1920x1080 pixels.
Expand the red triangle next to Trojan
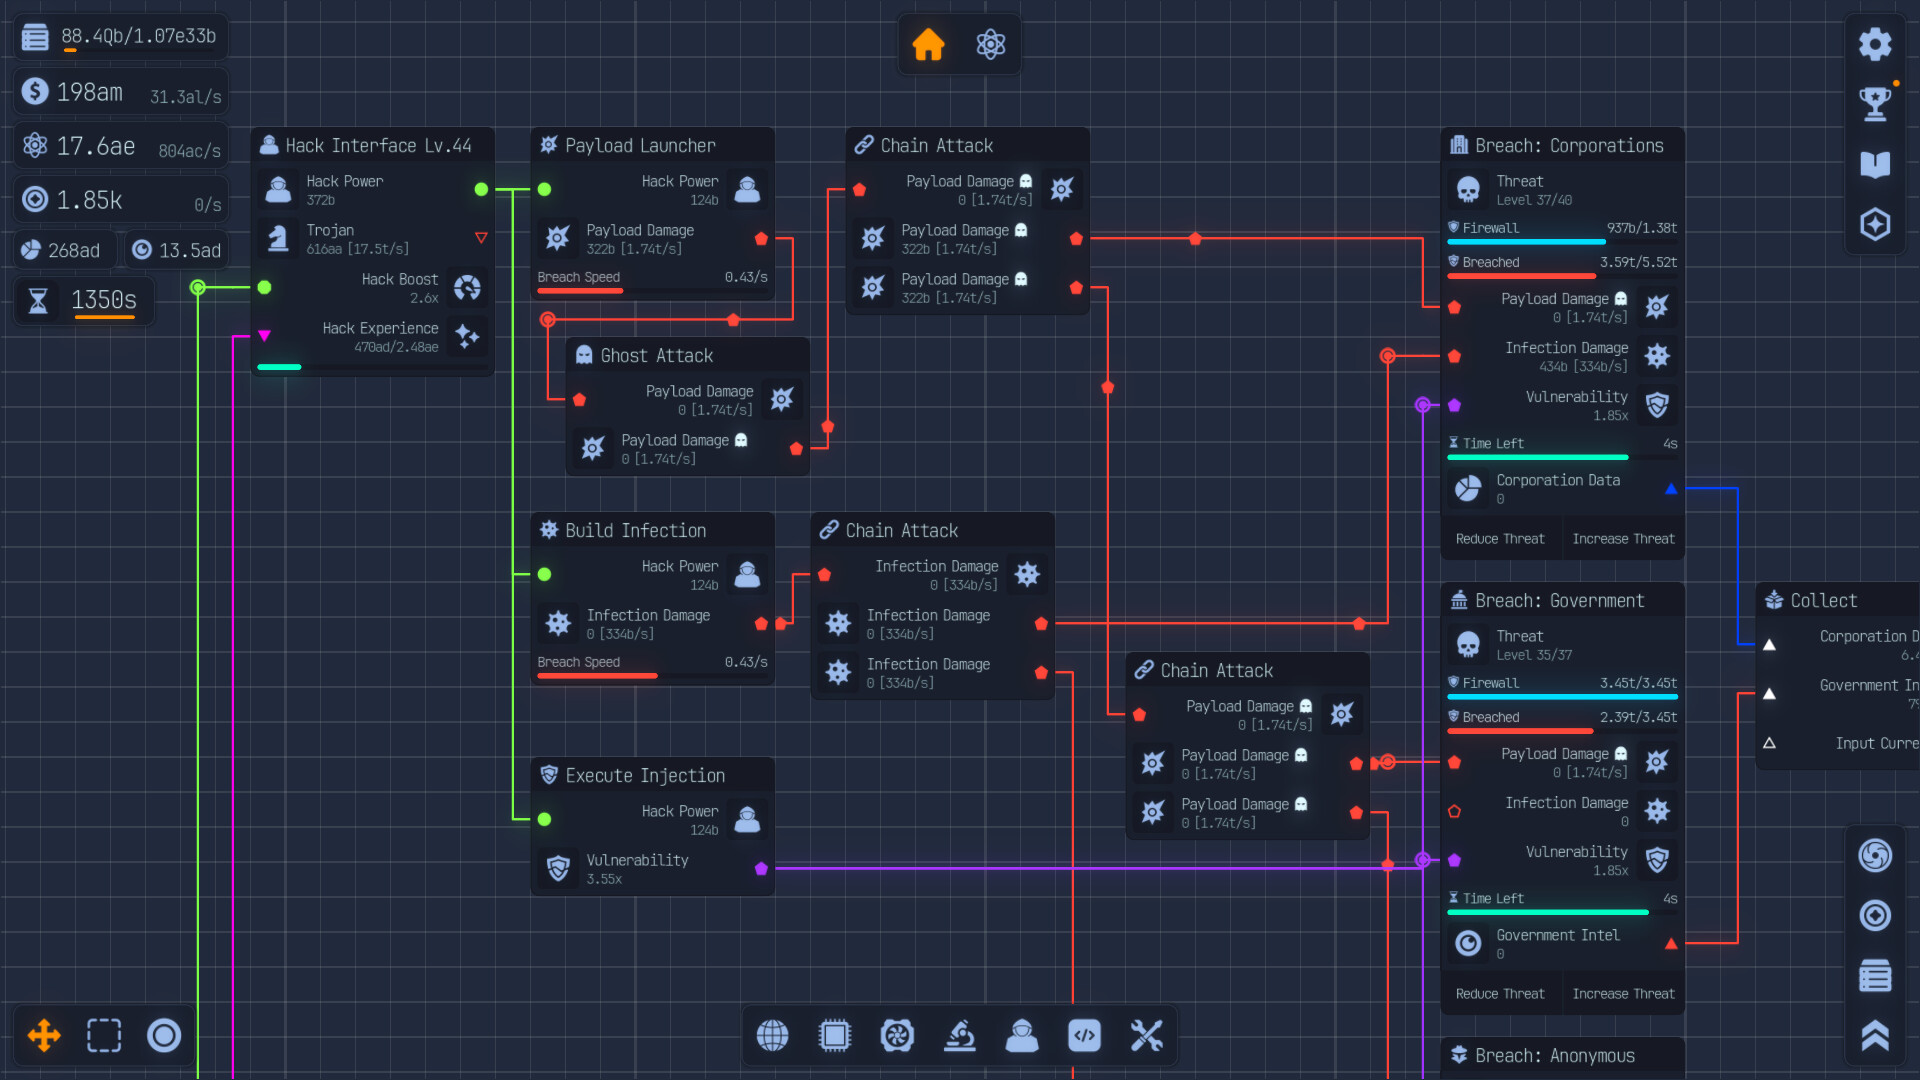pos(482,238)
